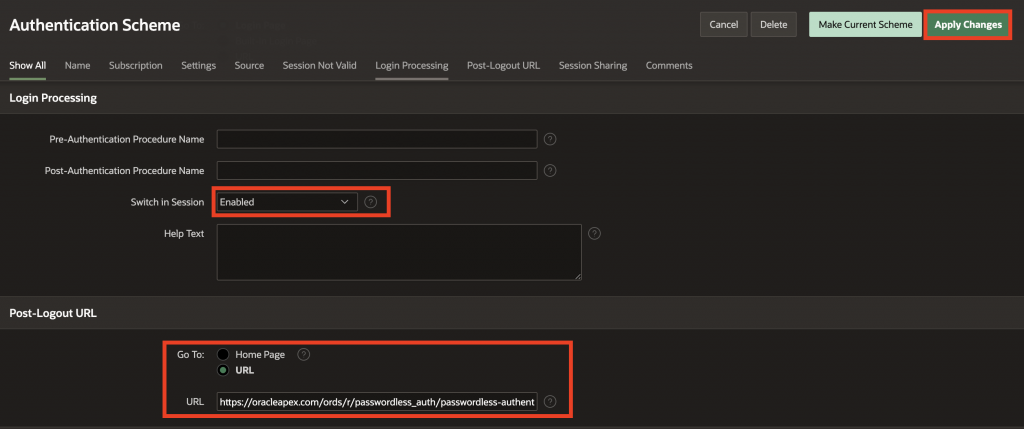Open help icon next to Home Page option
1024x429 pixels.
(303, 355)
